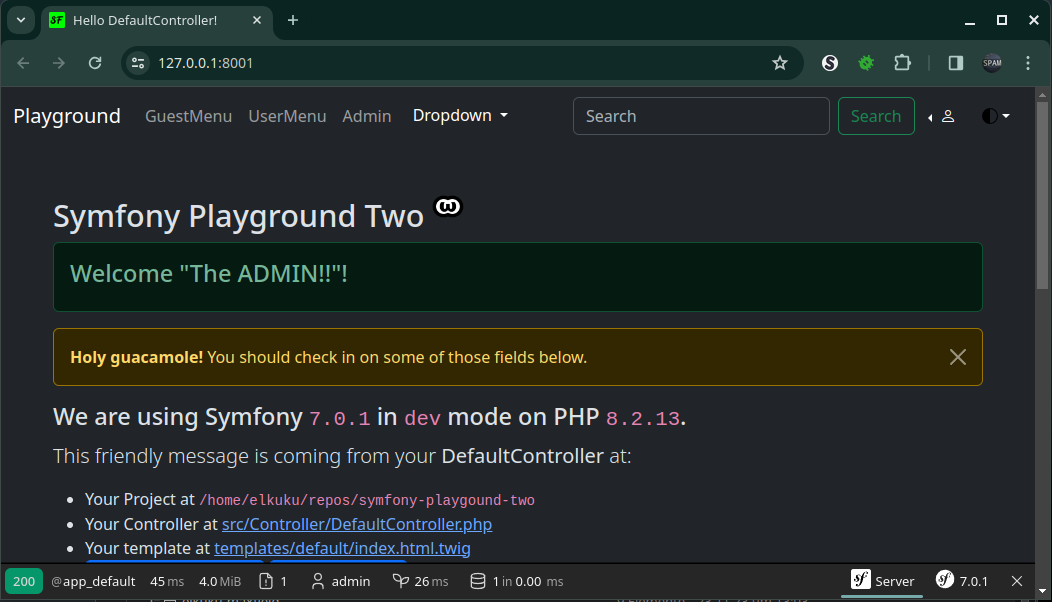
Task: Click the scrollbar down arrow
Action: [1042, 591]
